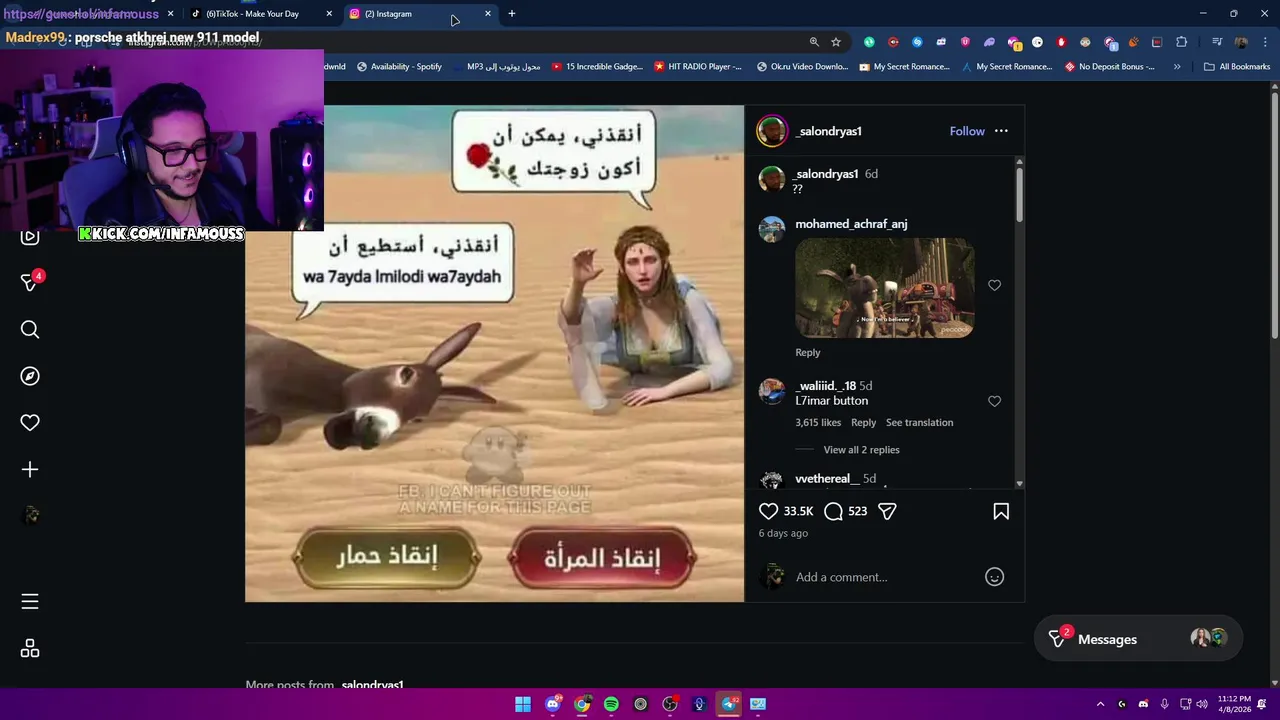1280x720 pixels.
Task: Open the floating Messages panel
Action: [1140, 639]
